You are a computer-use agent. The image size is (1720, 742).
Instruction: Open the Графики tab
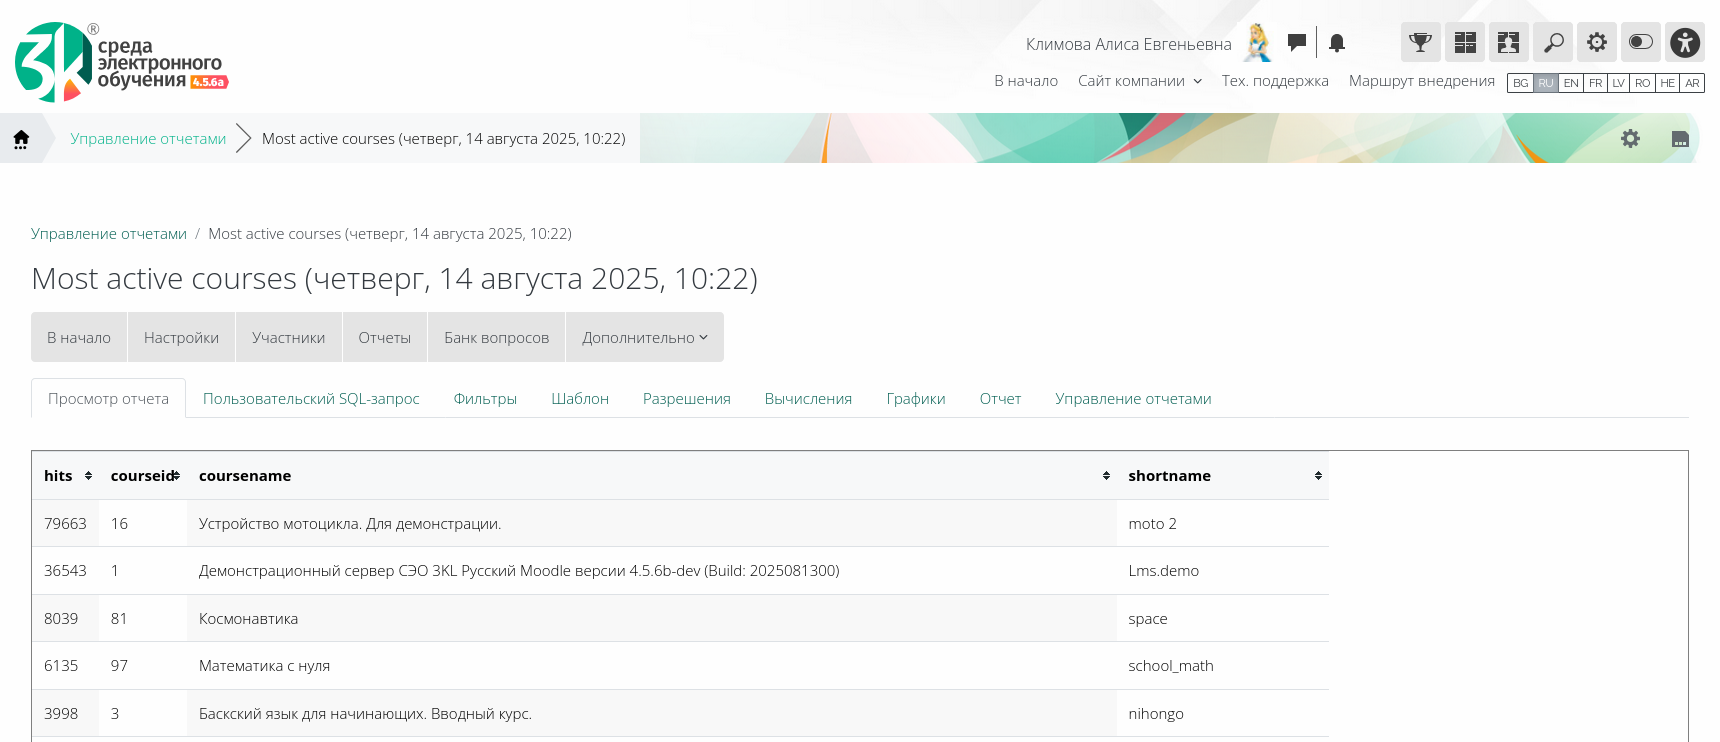tap(915, 399)
